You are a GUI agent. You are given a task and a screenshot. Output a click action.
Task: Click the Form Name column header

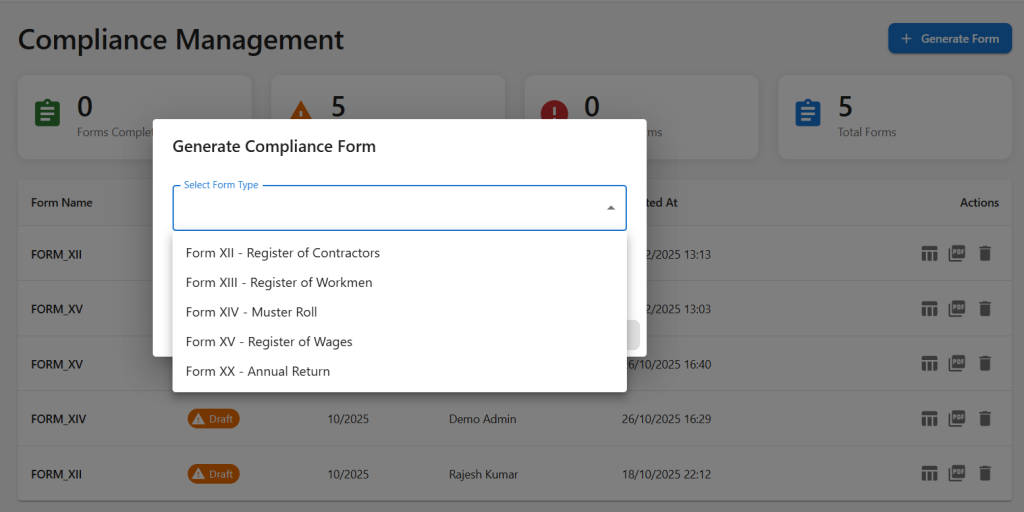[x=62, y=203]
